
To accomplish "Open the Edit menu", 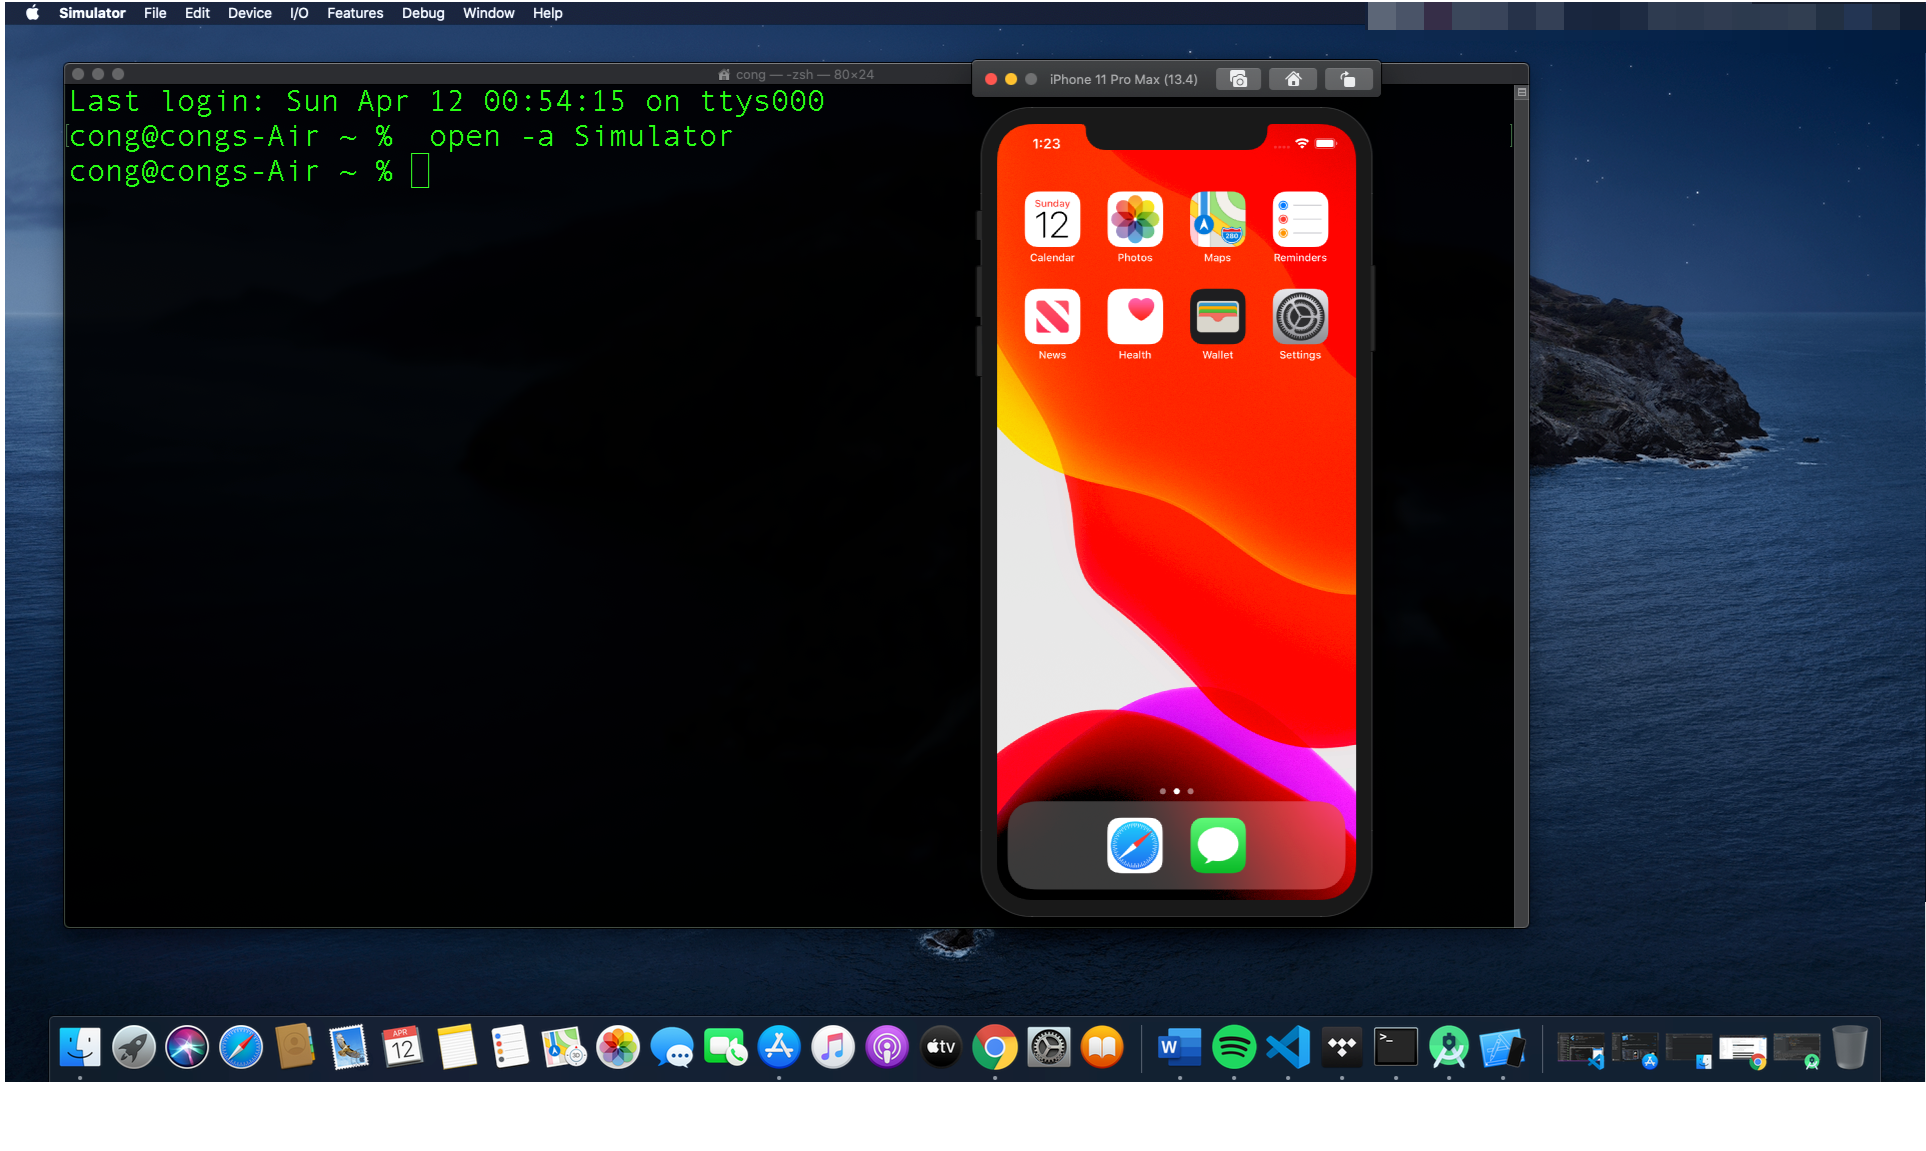I will click(197, 13).
